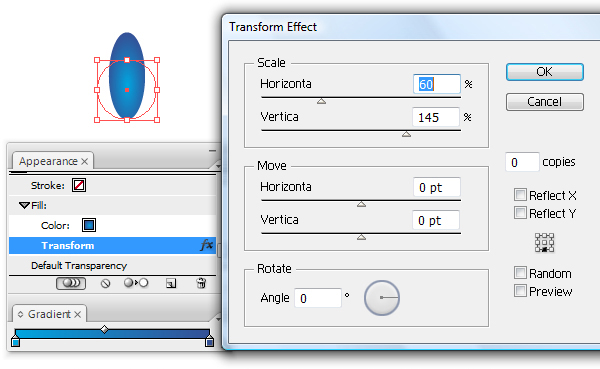Screen dimensions: 600x369
Task: Click the Duplicate Selected Item icon
Action: 171,283
